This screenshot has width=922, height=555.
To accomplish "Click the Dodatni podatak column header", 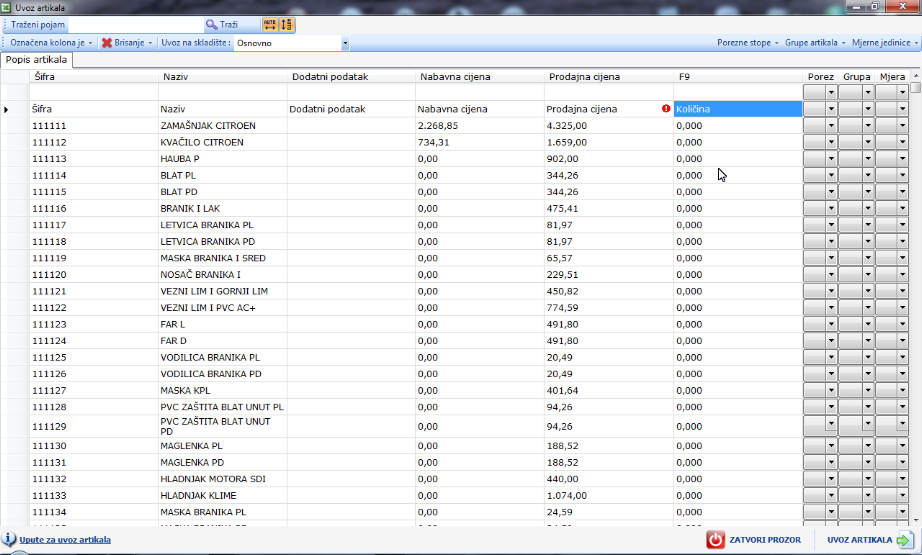I will point(351,76).
